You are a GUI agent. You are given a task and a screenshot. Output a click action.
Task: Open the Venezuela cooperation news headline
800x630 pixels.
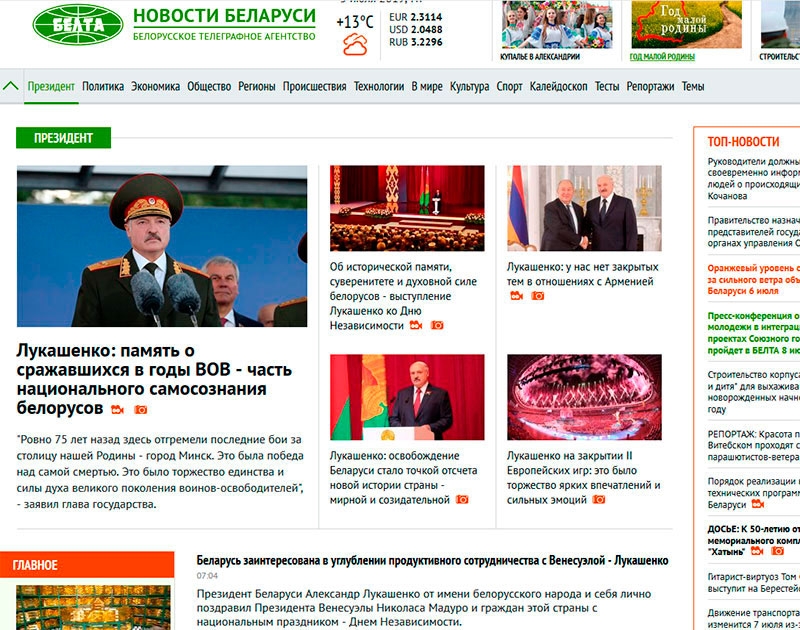[x=432, y=561]
